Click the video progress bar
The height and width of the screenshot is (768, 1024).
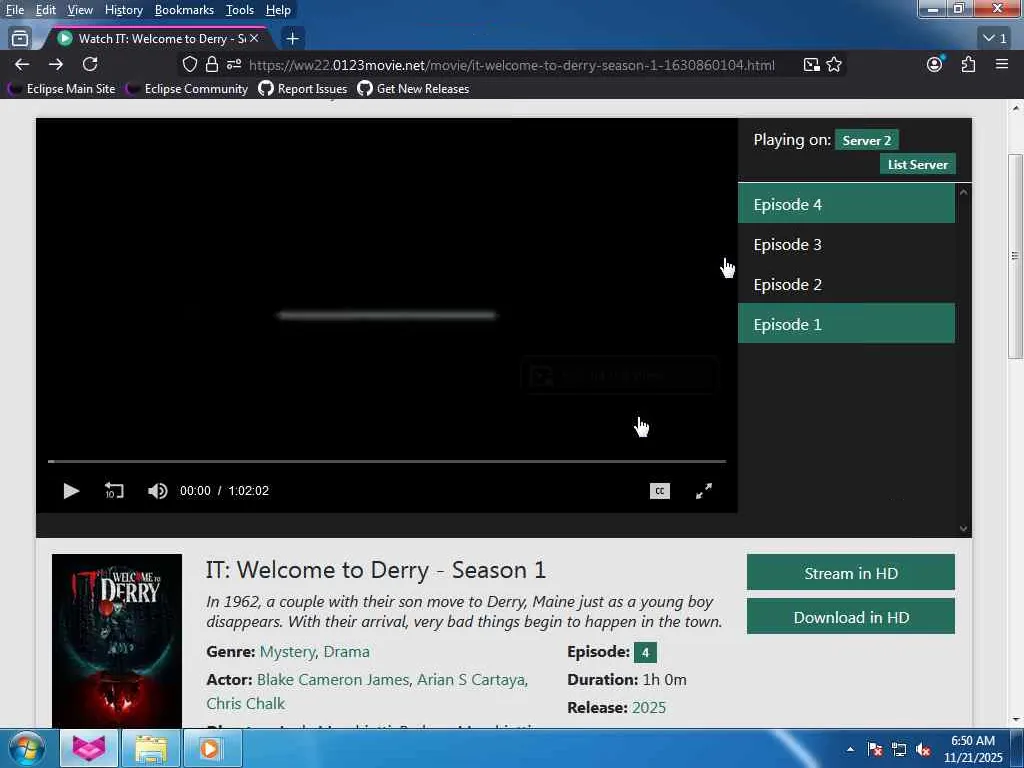387,461
